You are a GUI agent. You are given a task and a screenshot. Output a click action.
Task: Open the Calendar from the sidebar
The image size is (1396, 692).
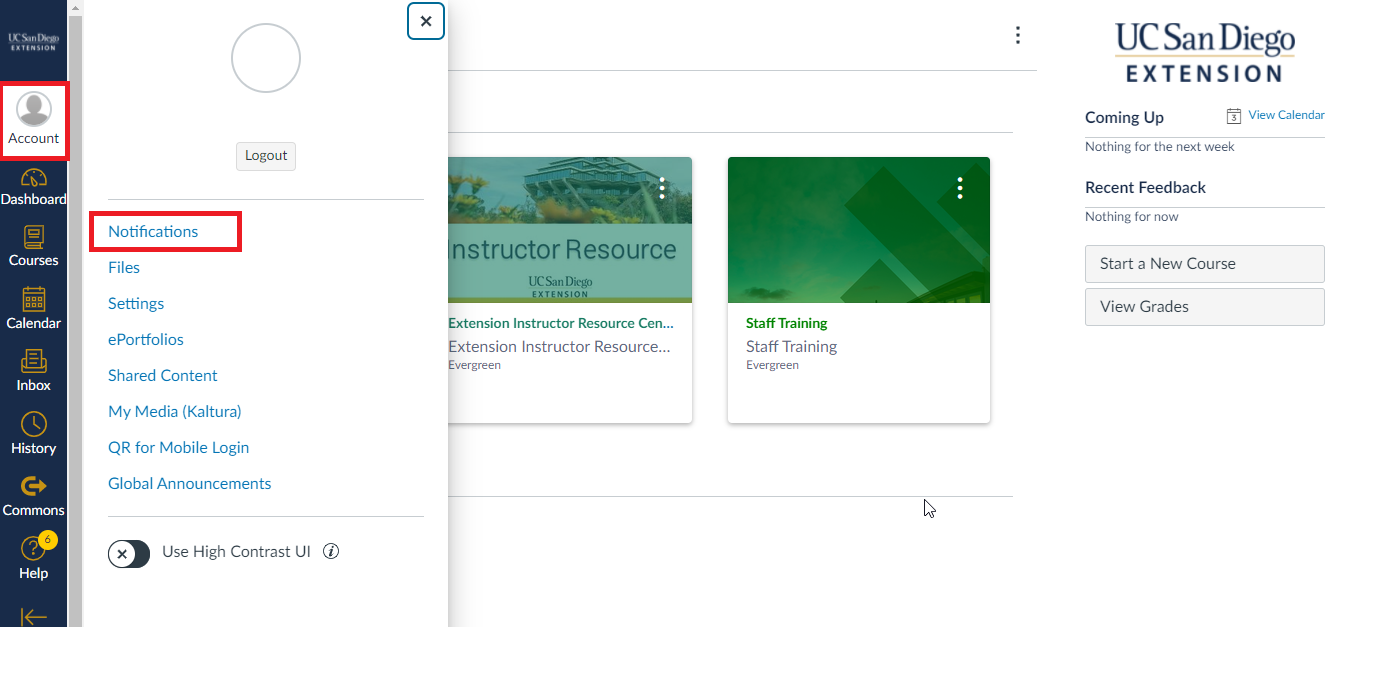click(x=34, y=309)
